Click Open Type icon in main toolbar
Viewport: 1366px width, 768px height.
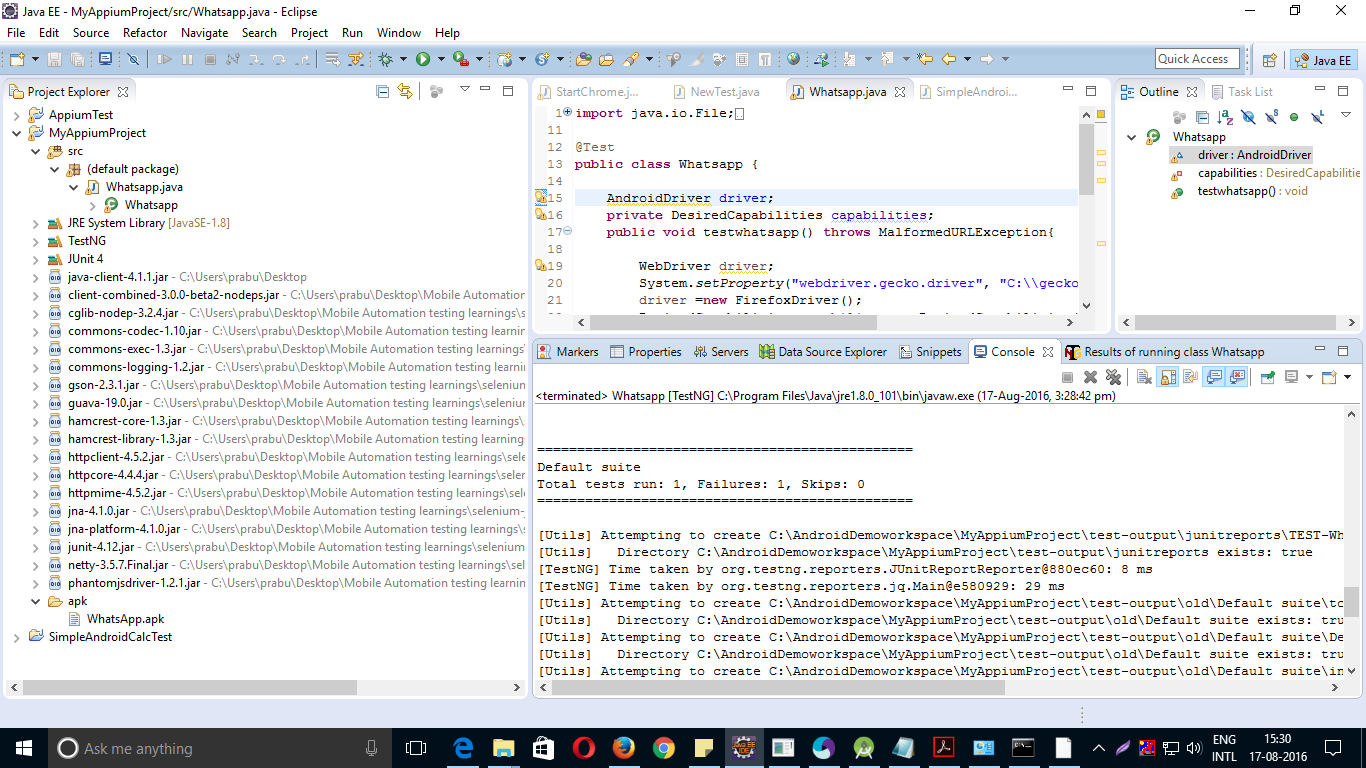[583, 60]
